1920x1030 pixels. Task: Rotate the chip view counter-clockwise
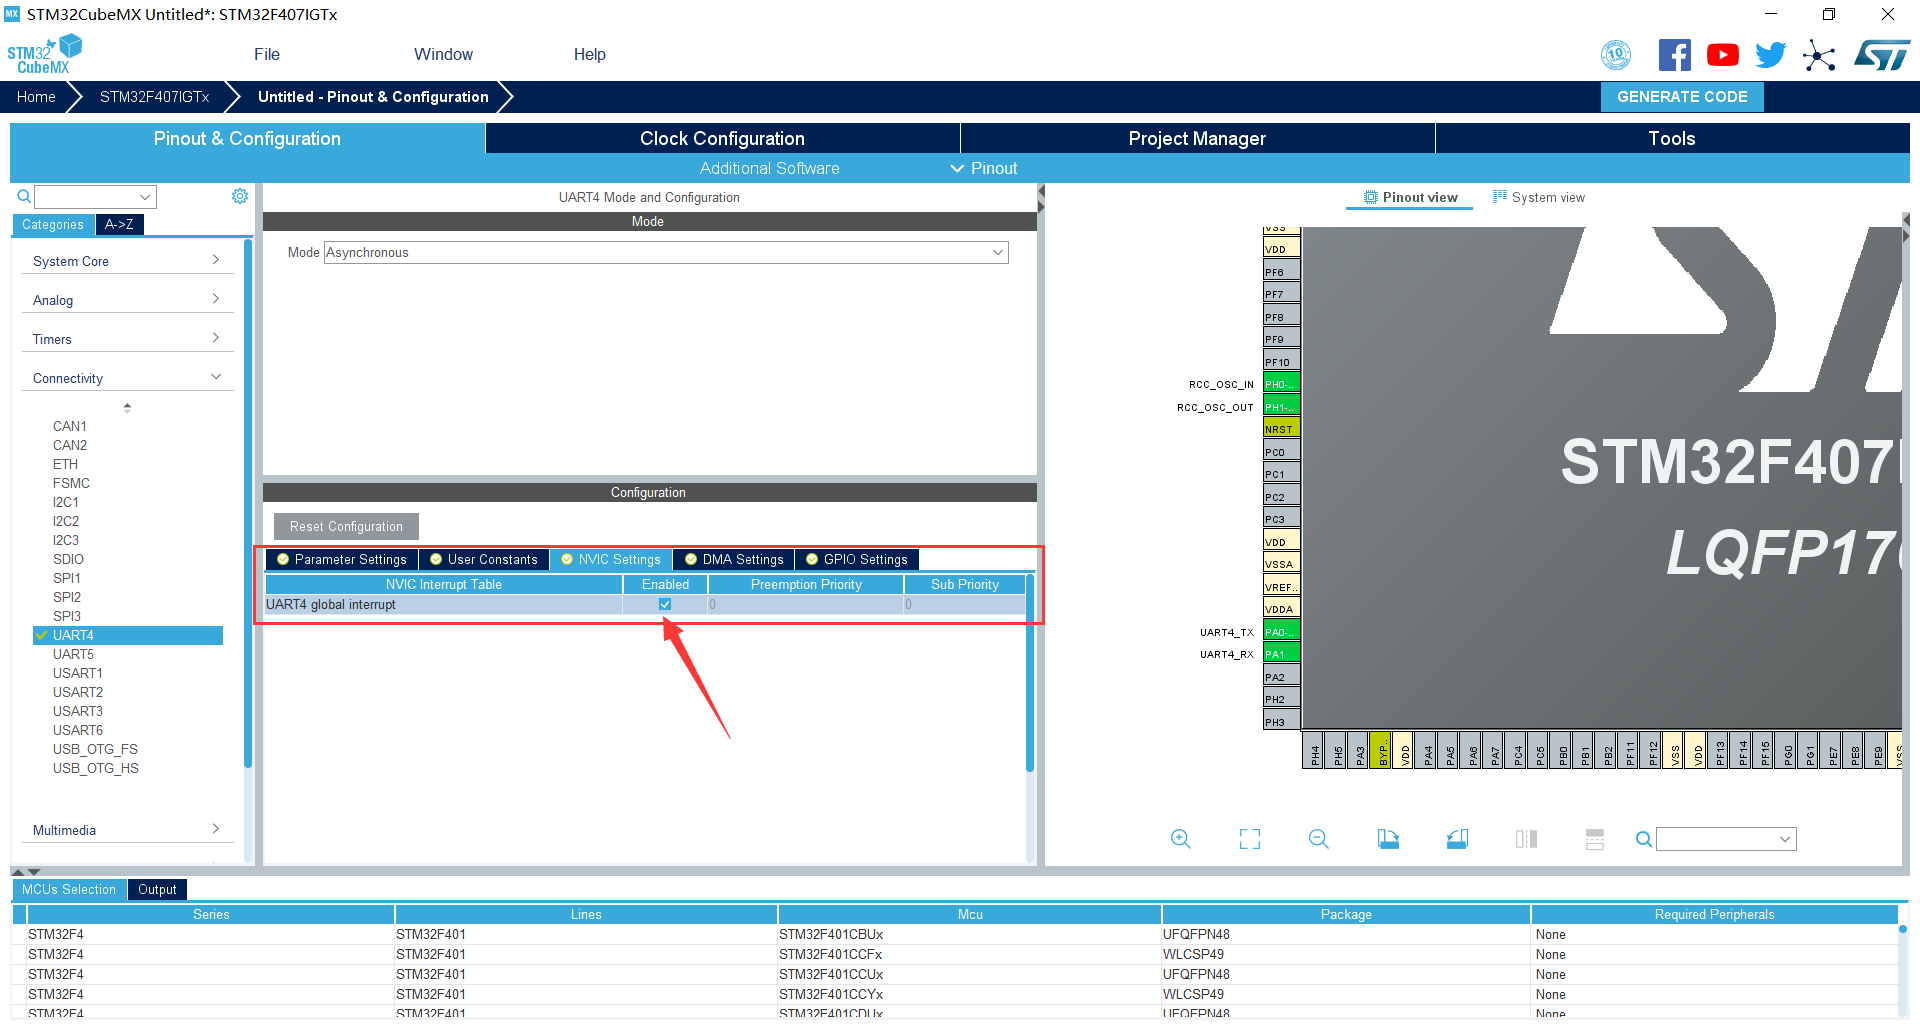(x=1457, y=839)
